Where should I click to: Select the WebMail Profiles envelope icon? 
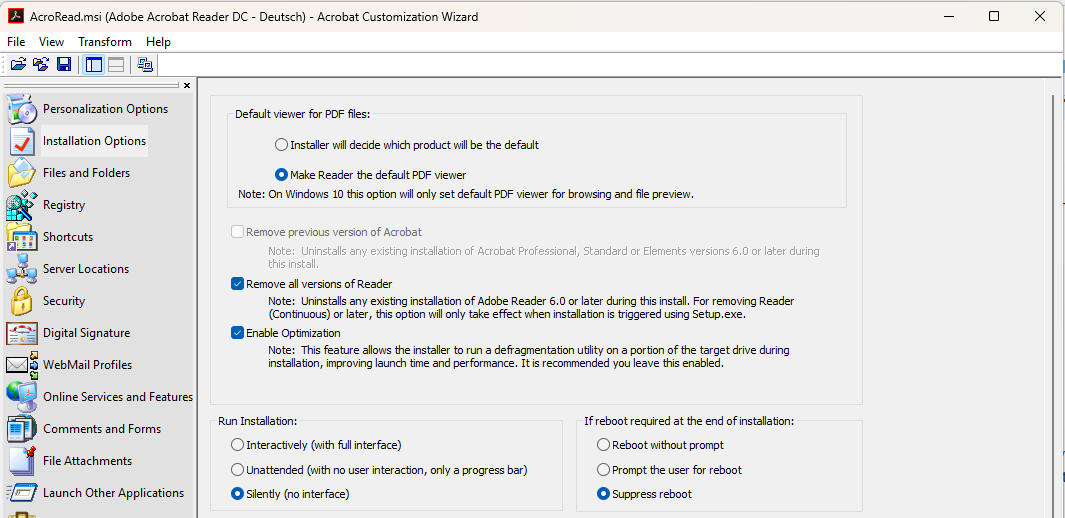[22, 365]
